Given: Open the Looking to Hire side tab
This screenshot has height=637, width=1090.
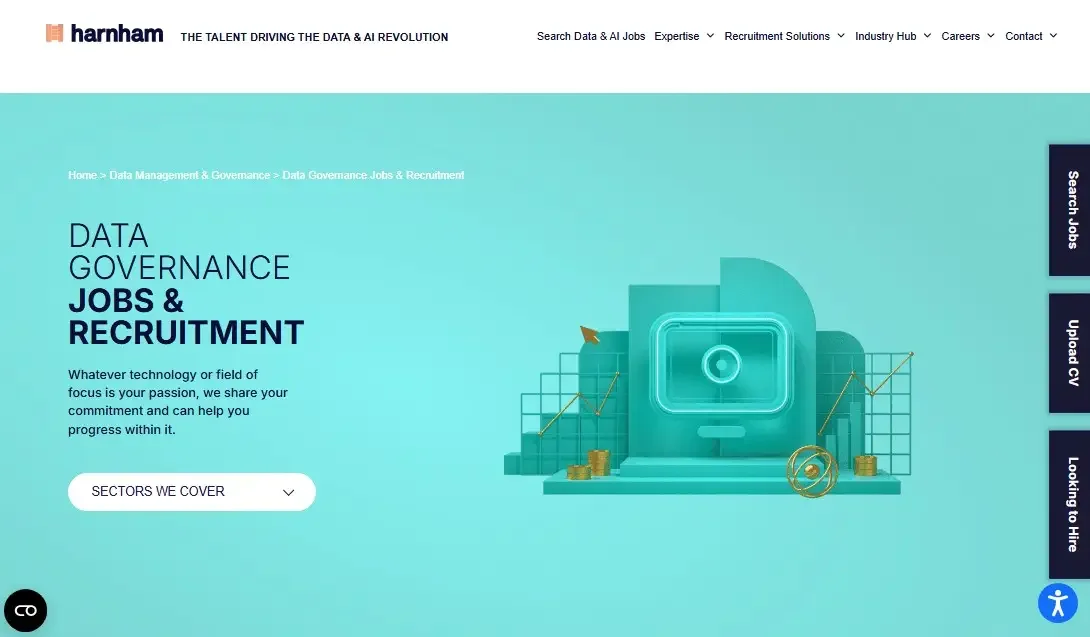Looking at the screenshot, I should 1069,504.
